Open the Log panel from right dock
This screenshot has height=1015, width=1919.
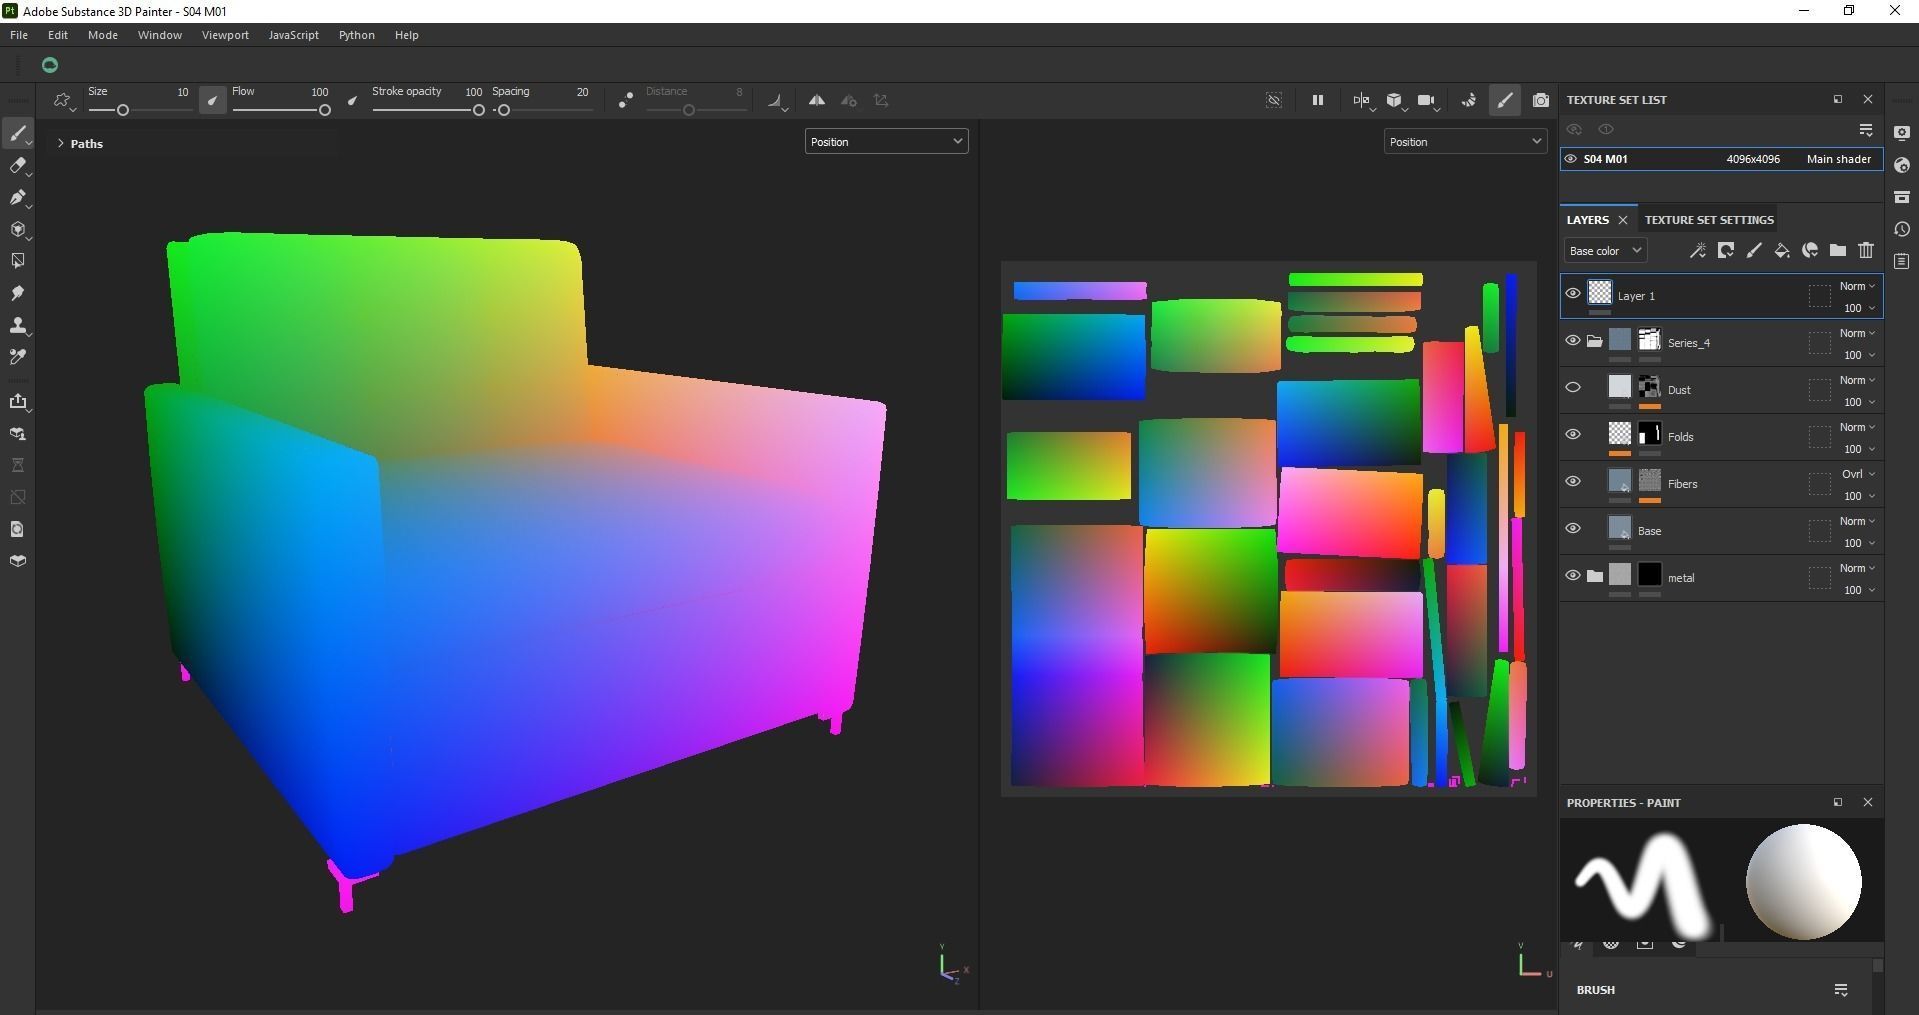click(1902, 261)
